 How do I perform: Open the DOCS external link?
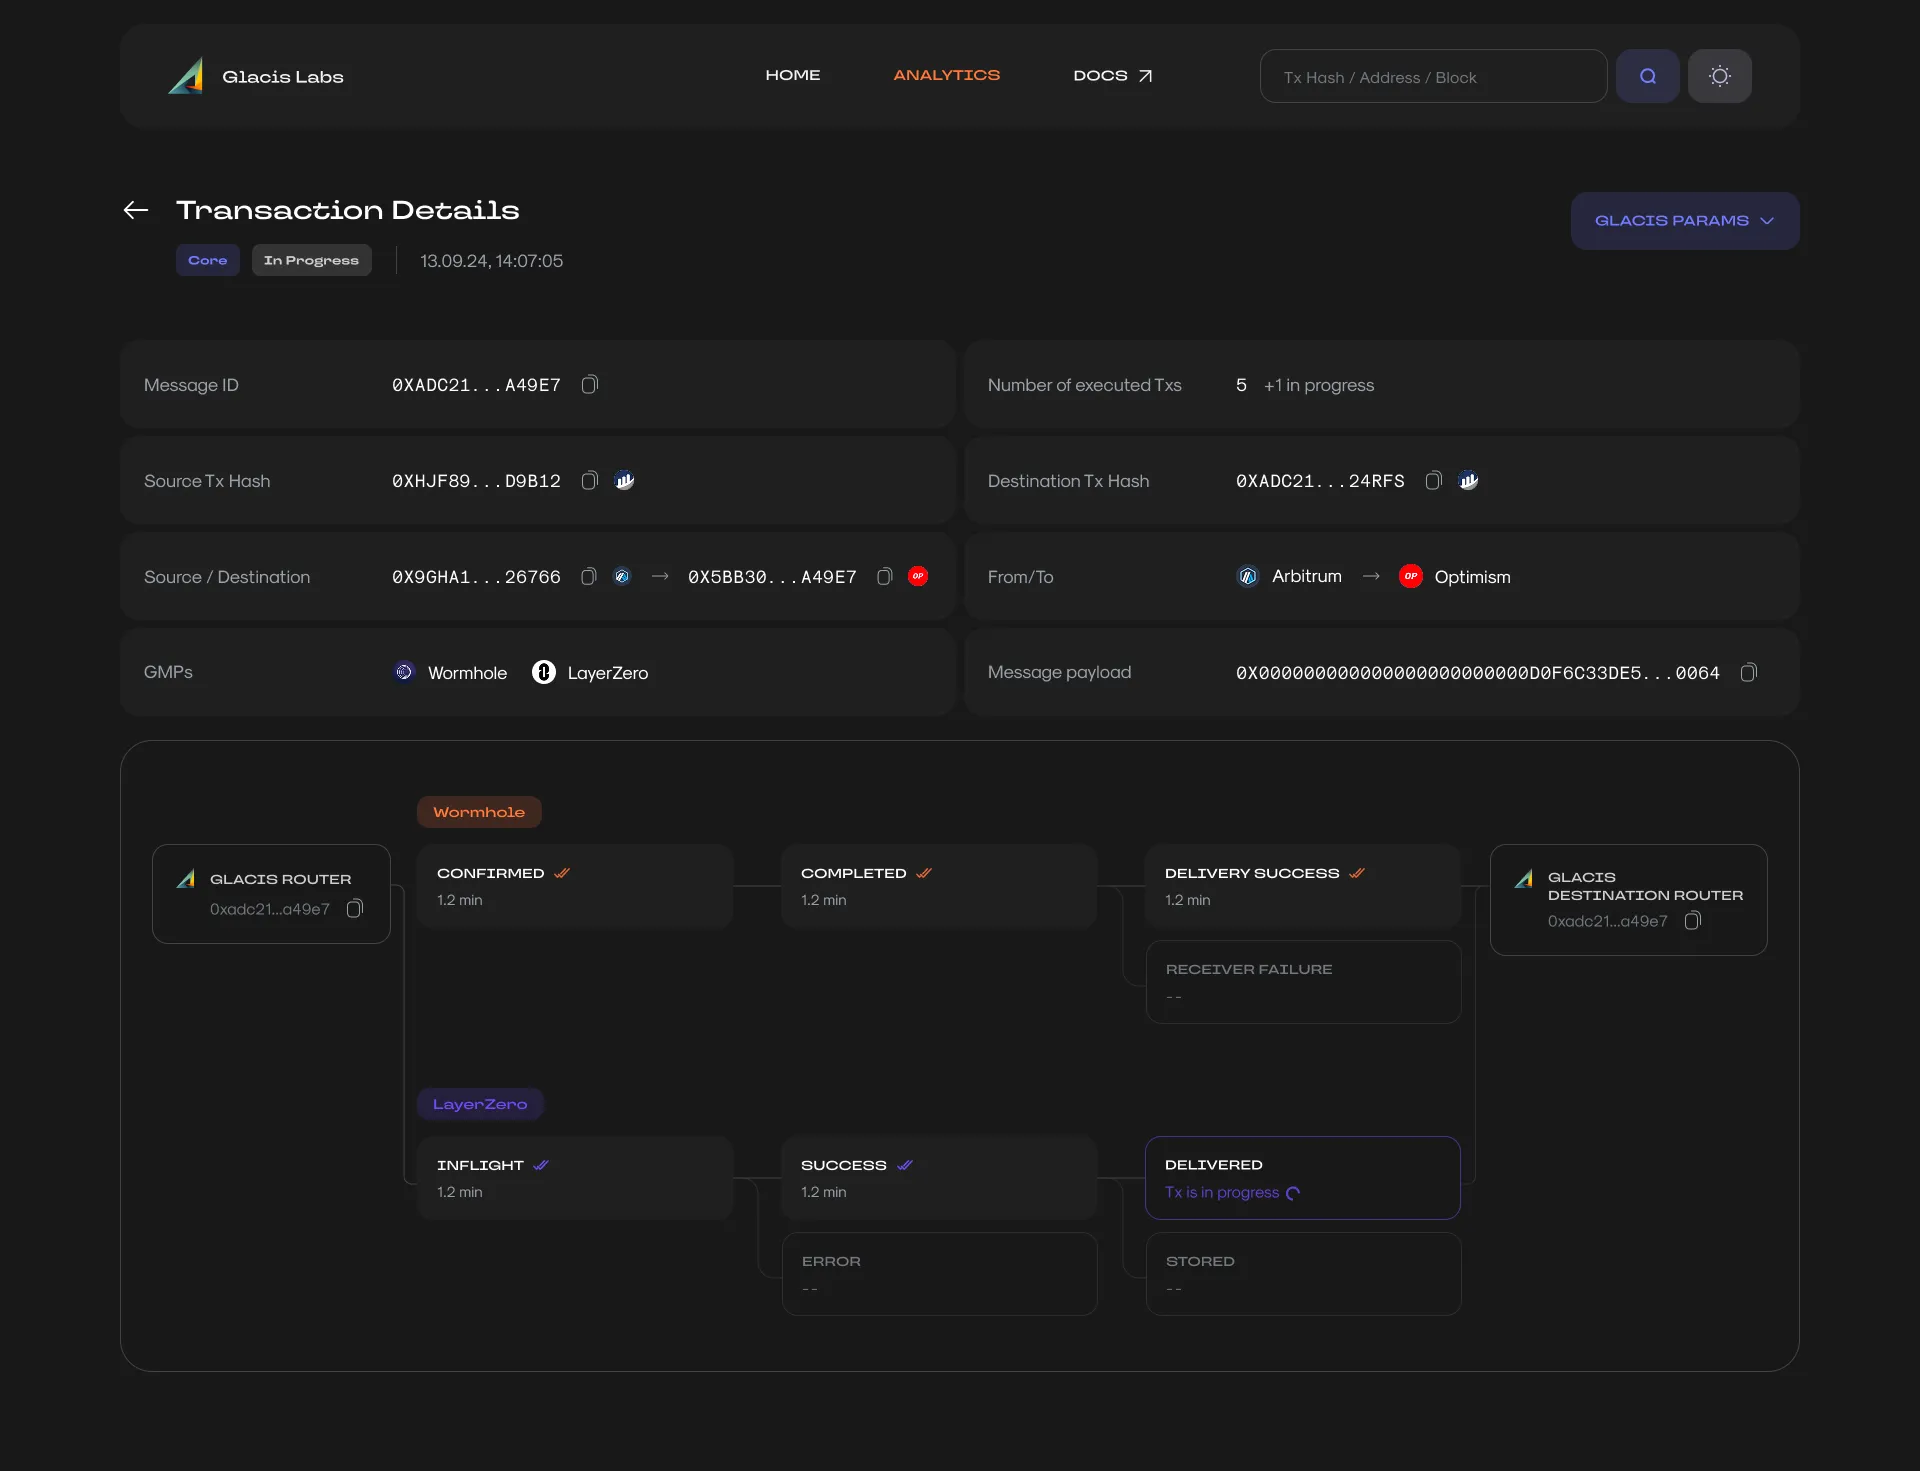1112,75
